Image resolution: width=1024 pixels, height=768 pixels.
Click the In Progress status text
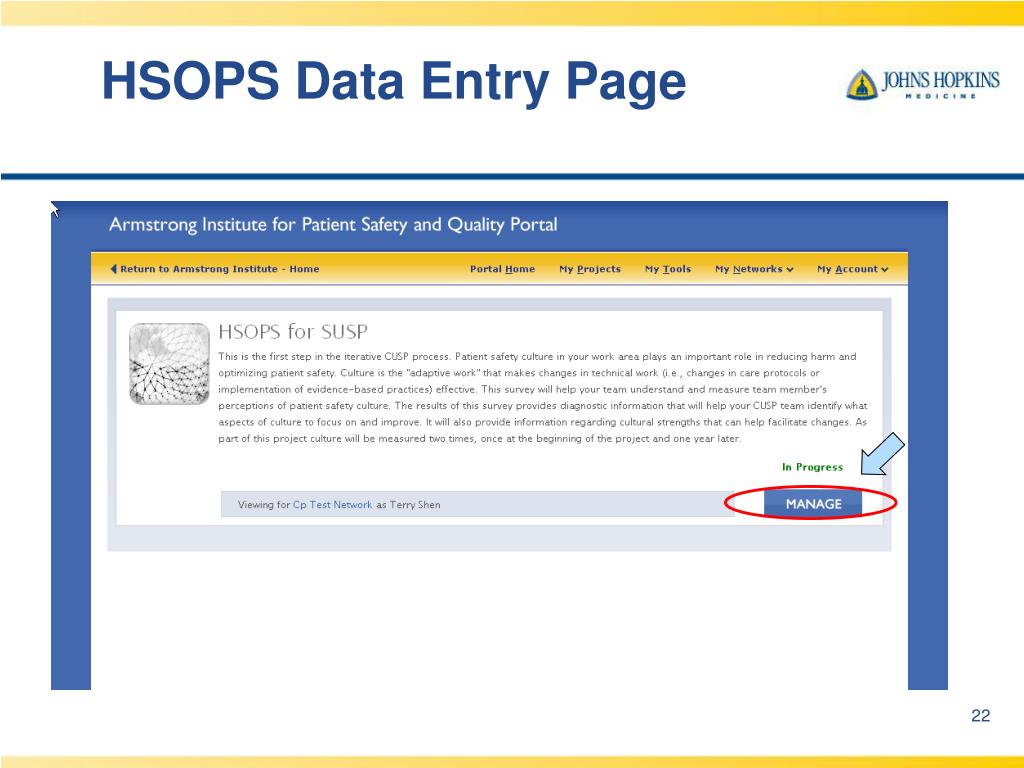[812, 467]
